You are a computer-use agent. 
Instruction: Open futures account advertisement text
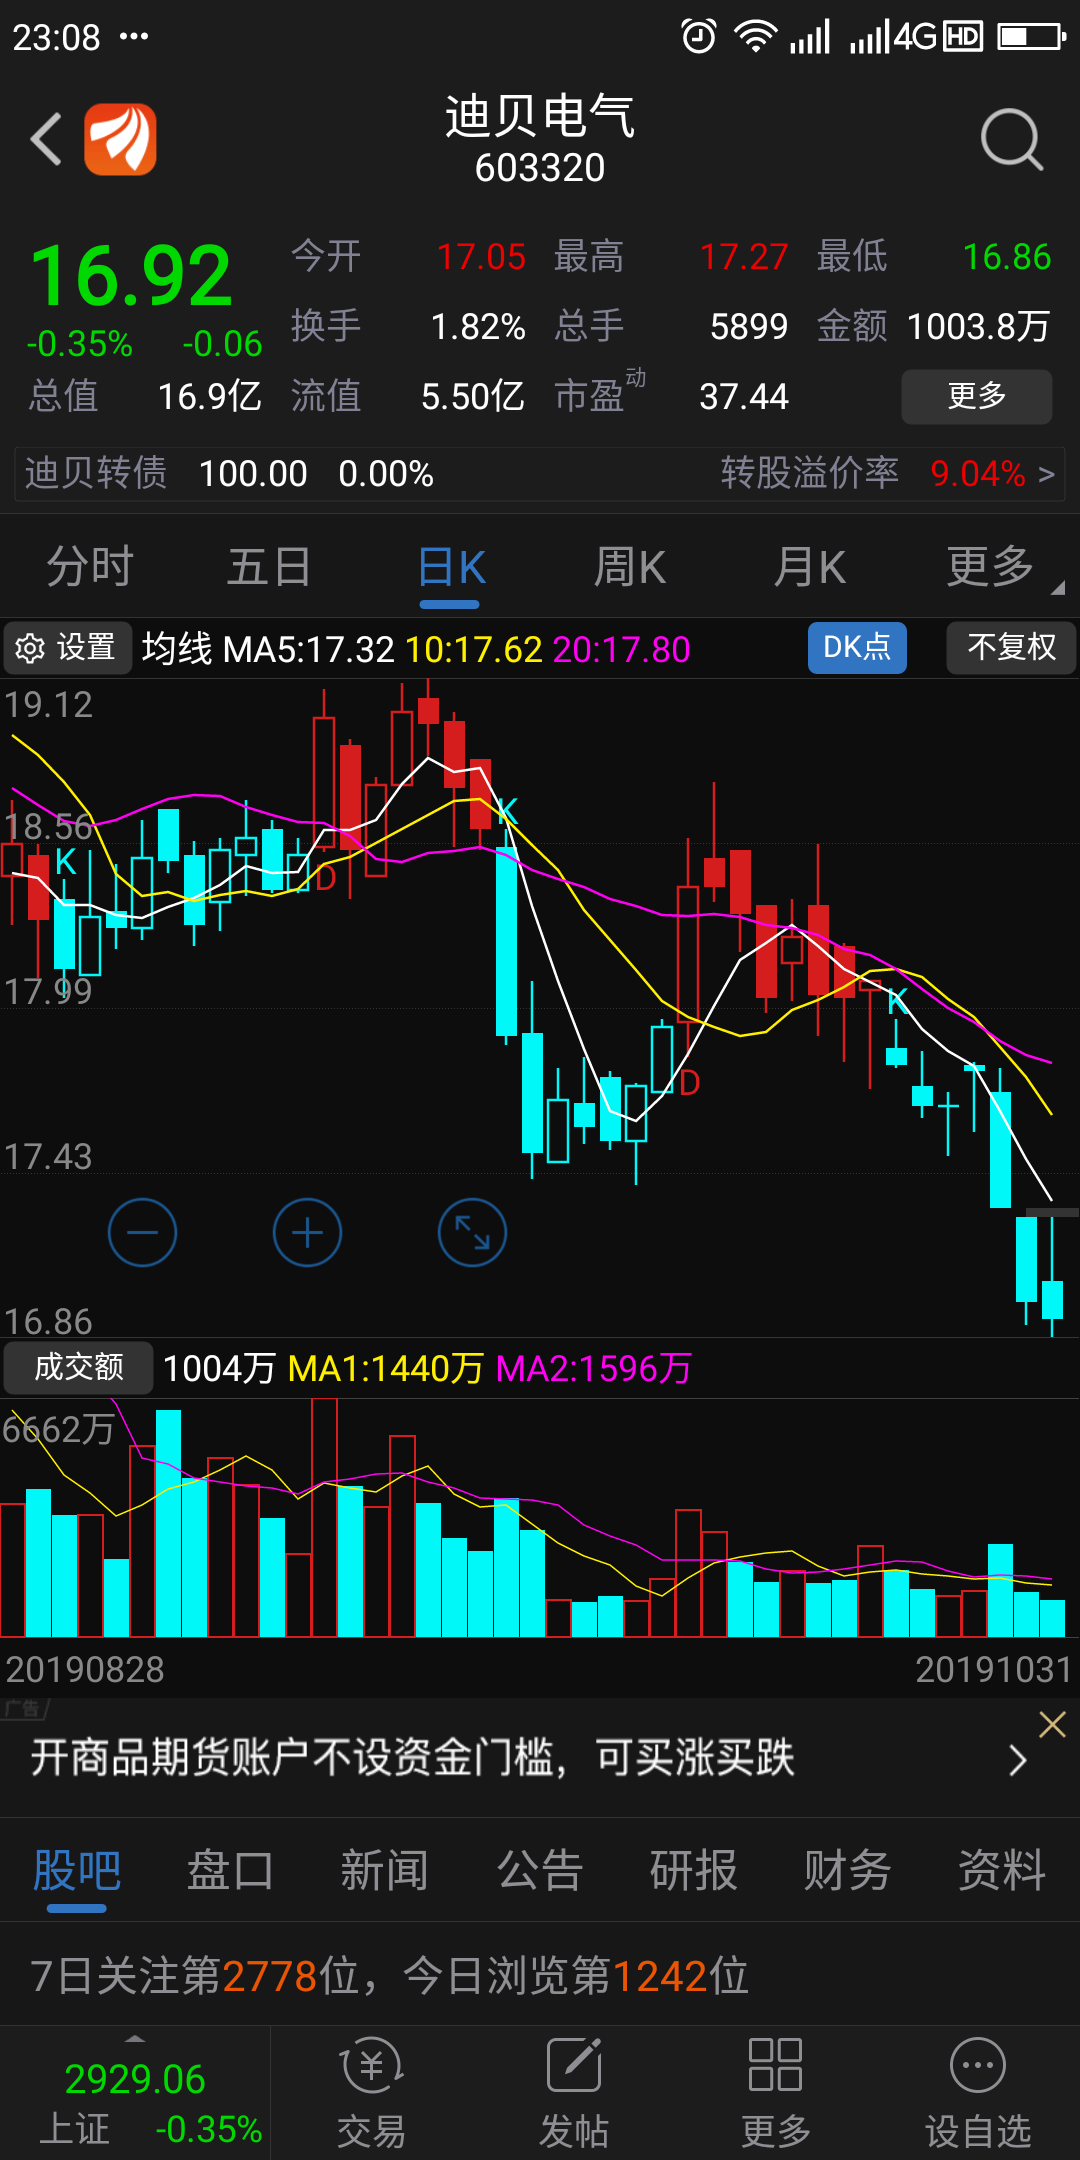click(412, 1758)
